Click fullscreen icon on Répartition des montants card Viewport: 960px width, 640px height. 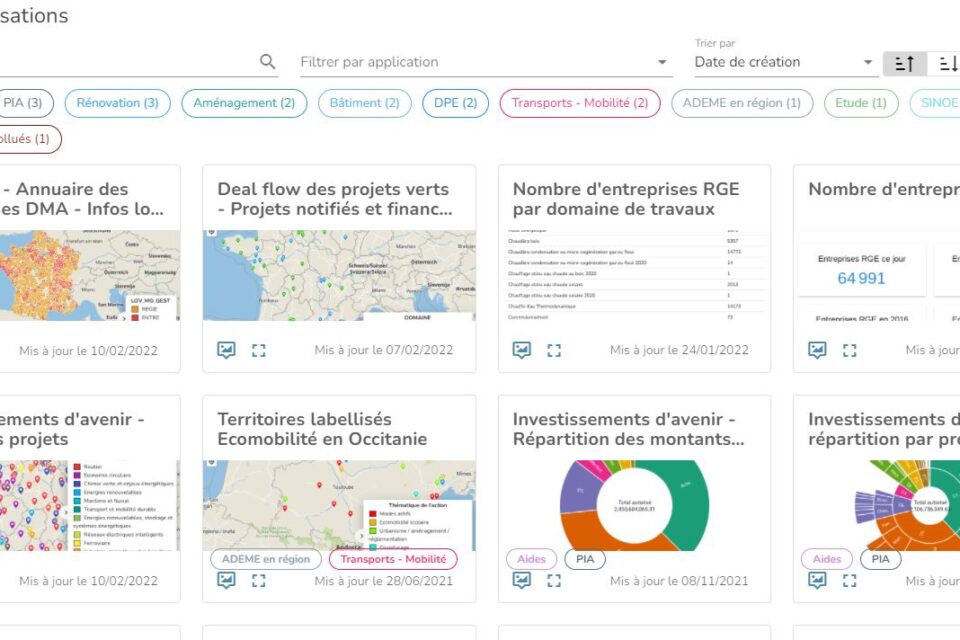coord(554,580)
